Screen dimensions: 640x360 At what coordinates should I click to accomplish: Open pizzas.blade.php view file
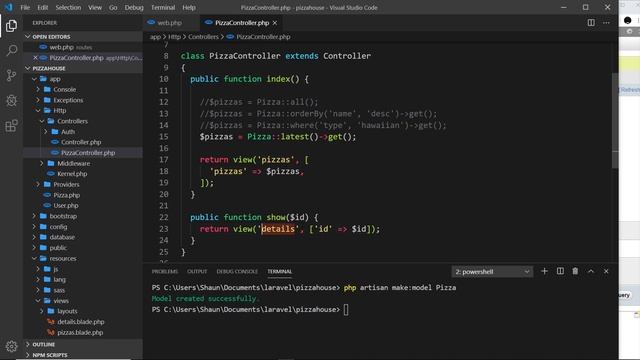click(x=80, y=332)
